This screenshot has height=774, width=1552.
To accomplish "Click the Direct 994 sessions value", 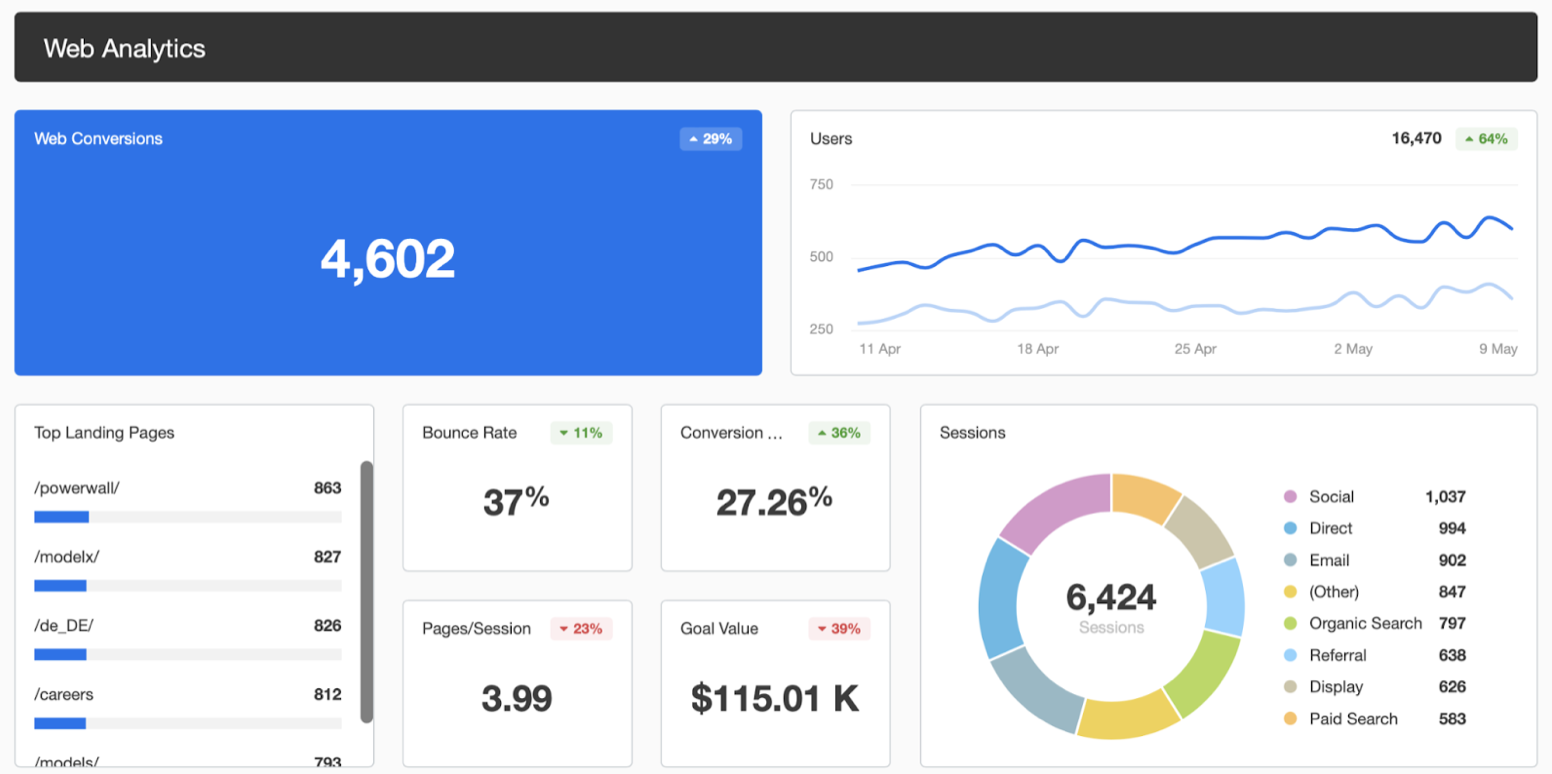I will pos(1452,528).
